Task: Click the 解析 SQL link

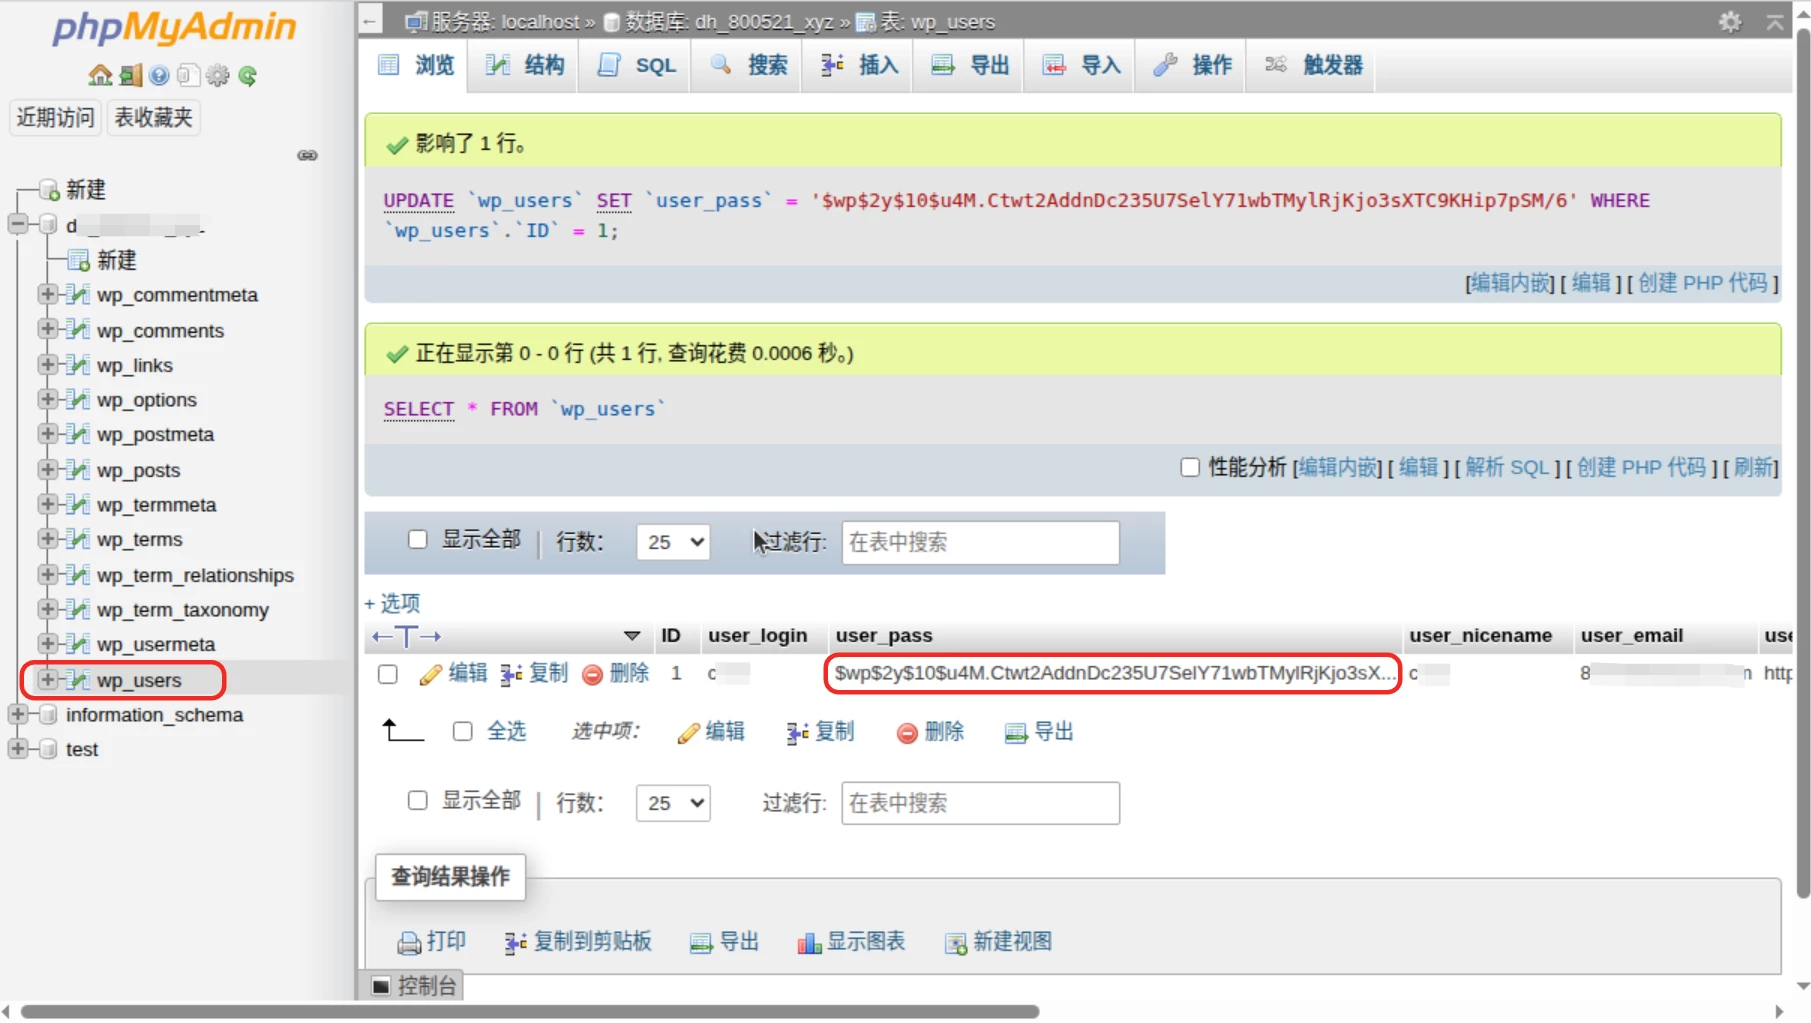Action: click(1507, 468)
